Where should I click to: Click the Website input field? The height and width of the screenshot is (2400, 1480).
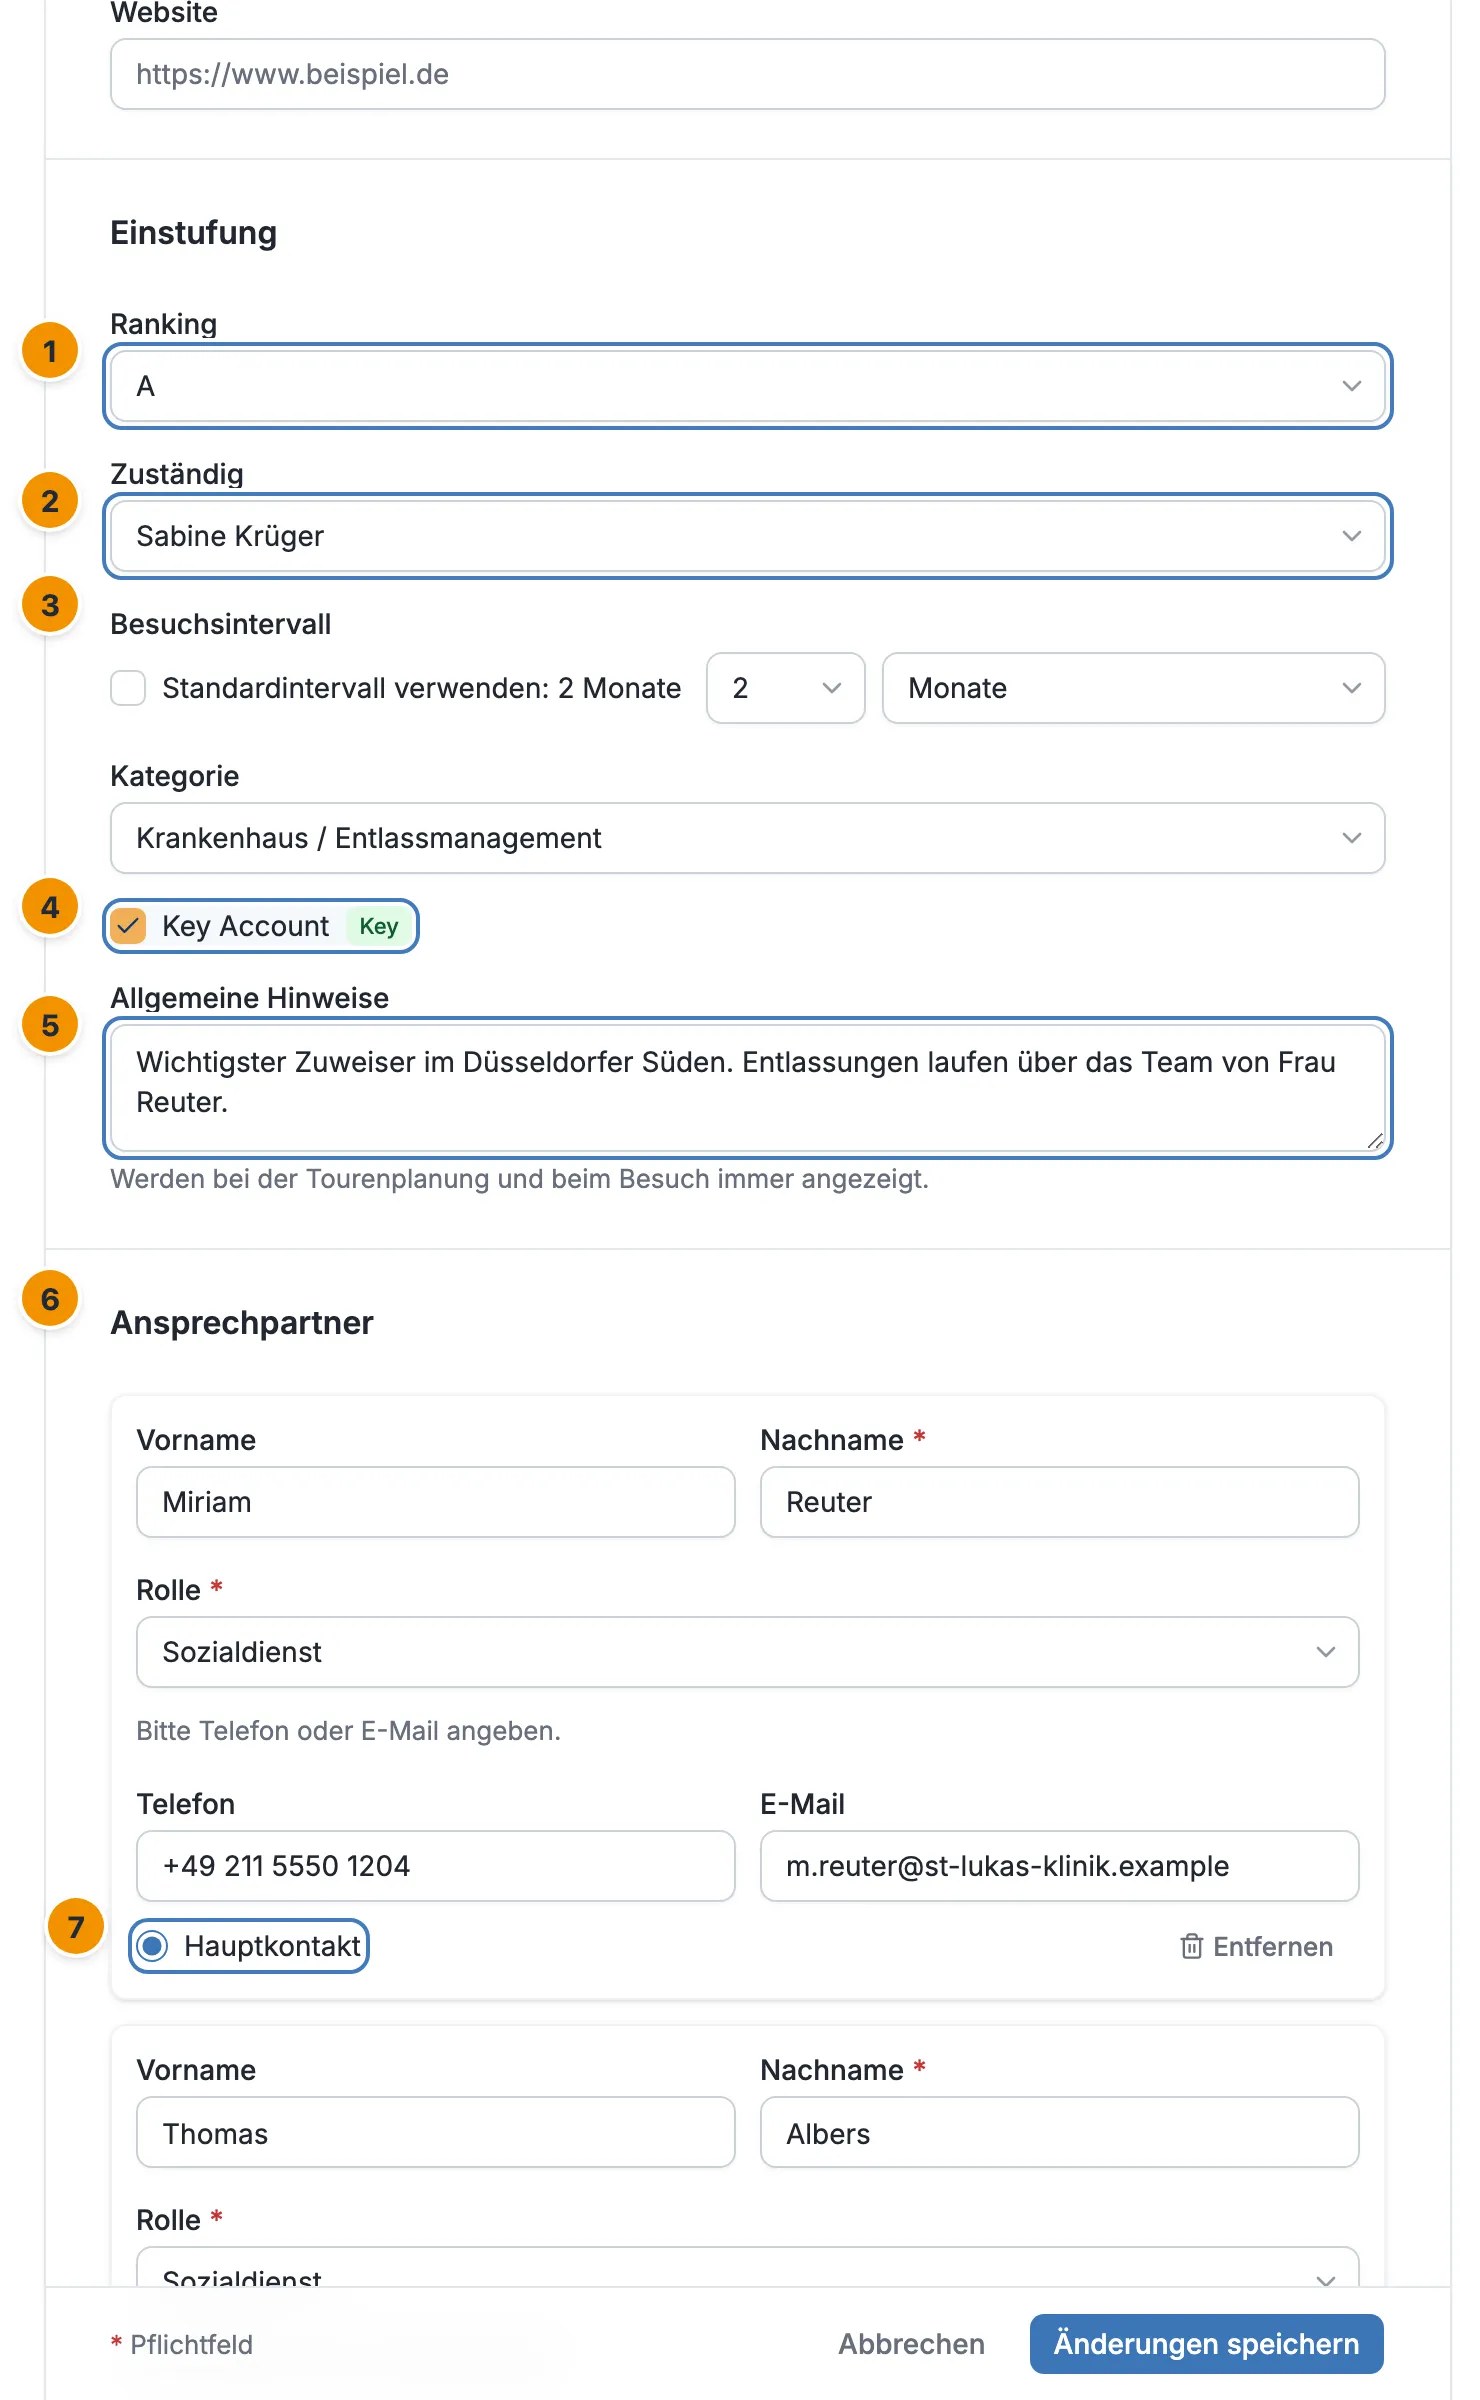point(748,74)
